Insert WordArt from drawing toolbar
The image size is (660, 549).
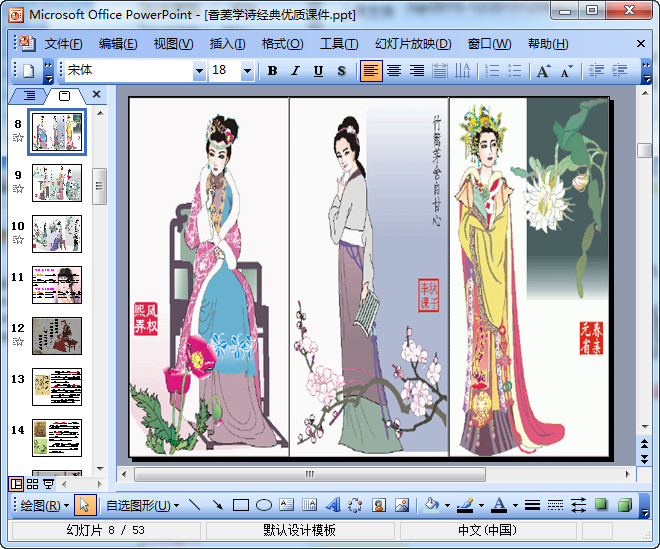coord(333,505)
